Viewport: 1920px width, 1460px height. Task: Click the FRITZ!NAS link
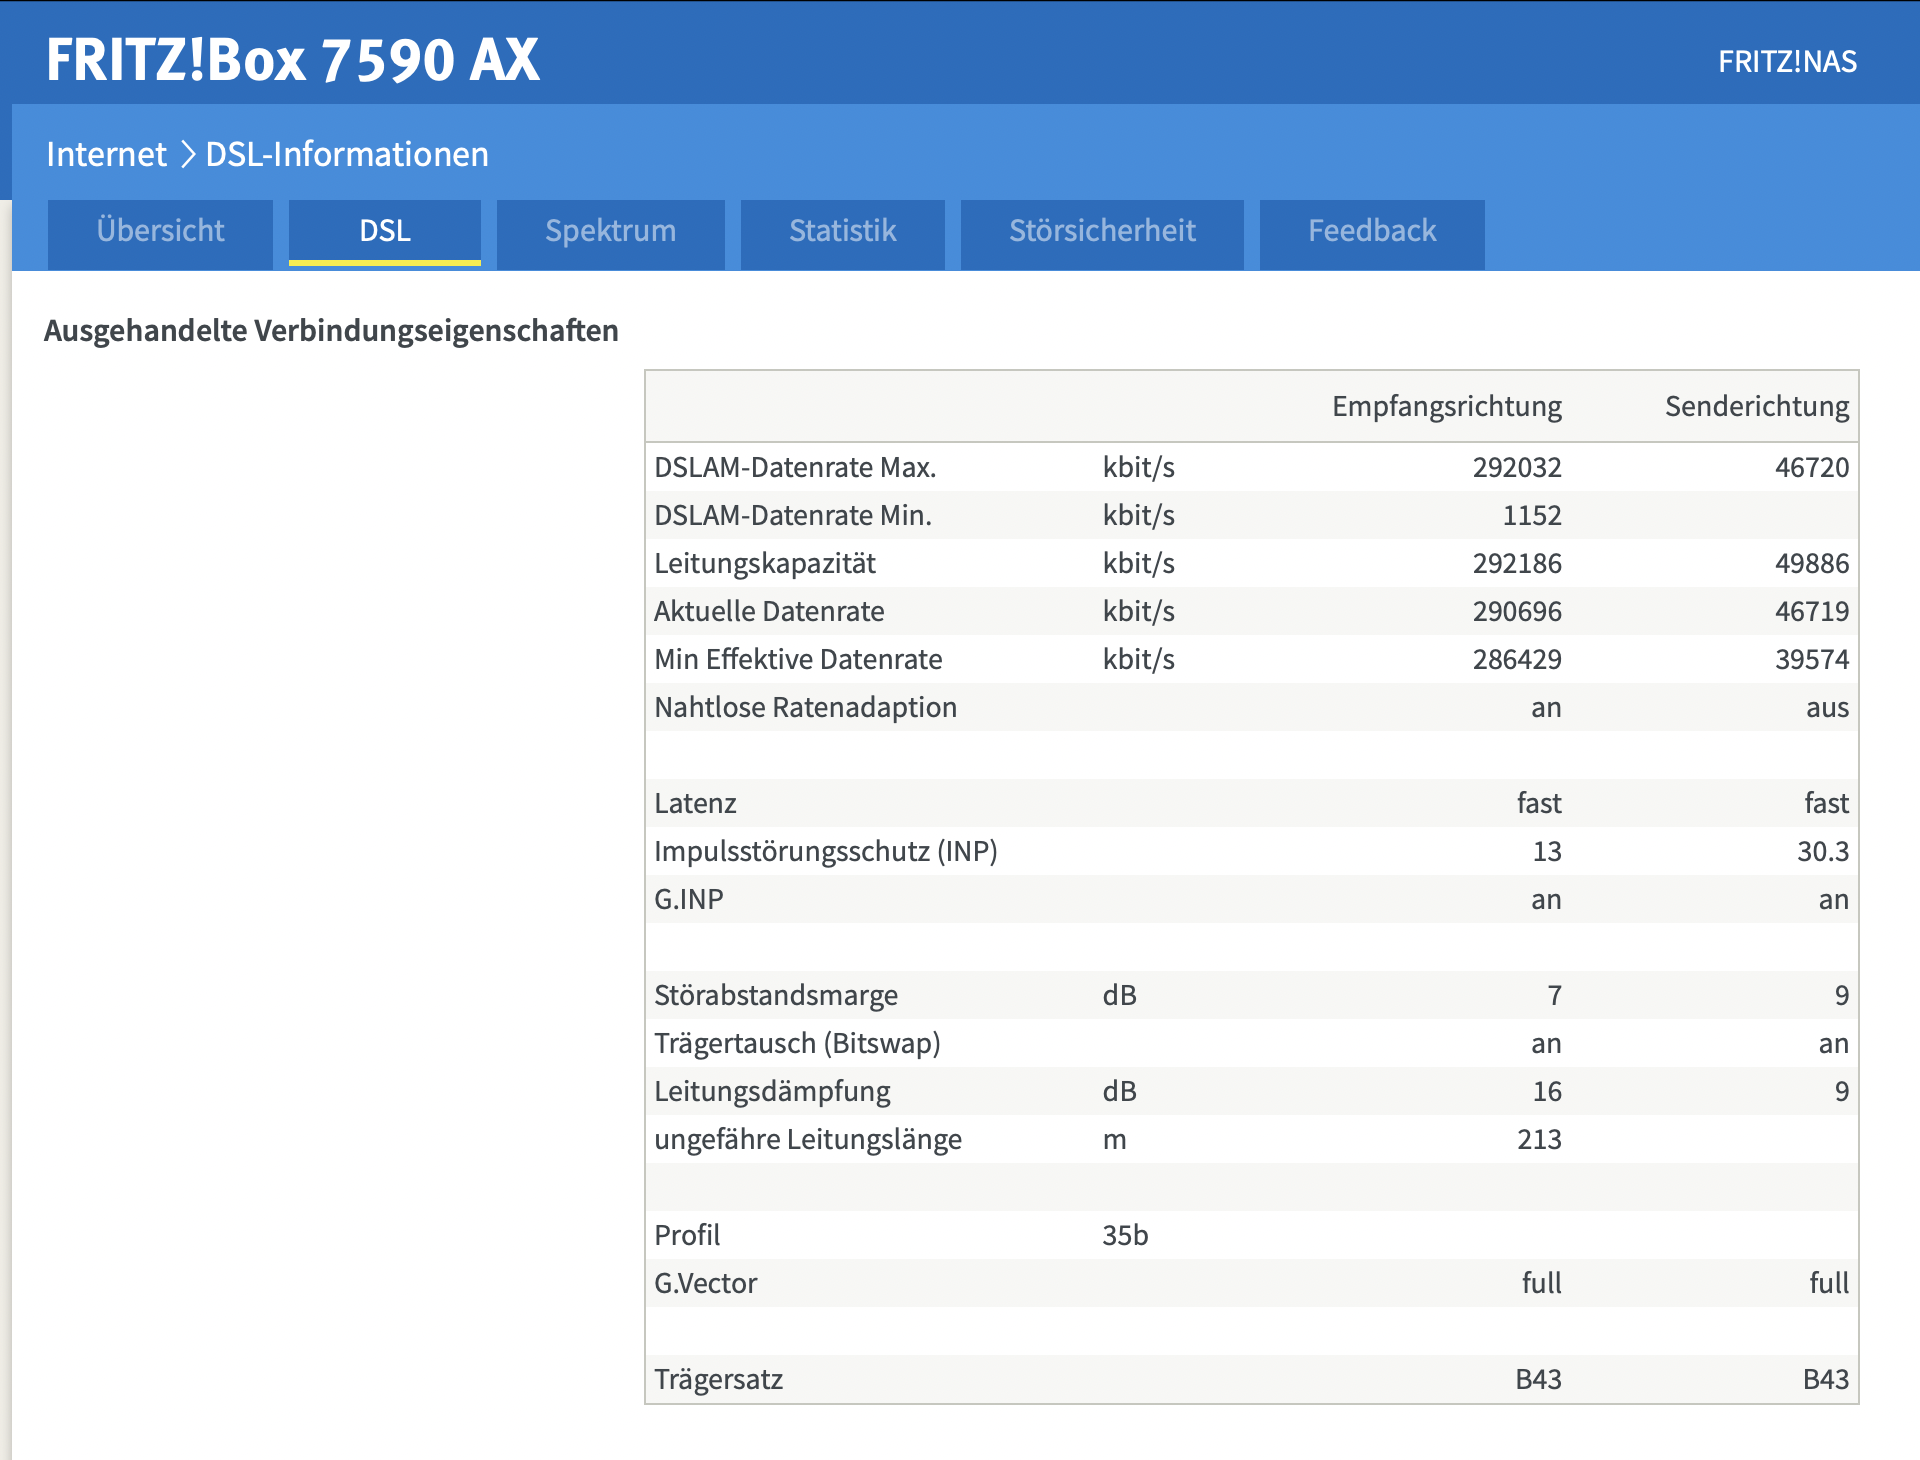coord(1787,62)
